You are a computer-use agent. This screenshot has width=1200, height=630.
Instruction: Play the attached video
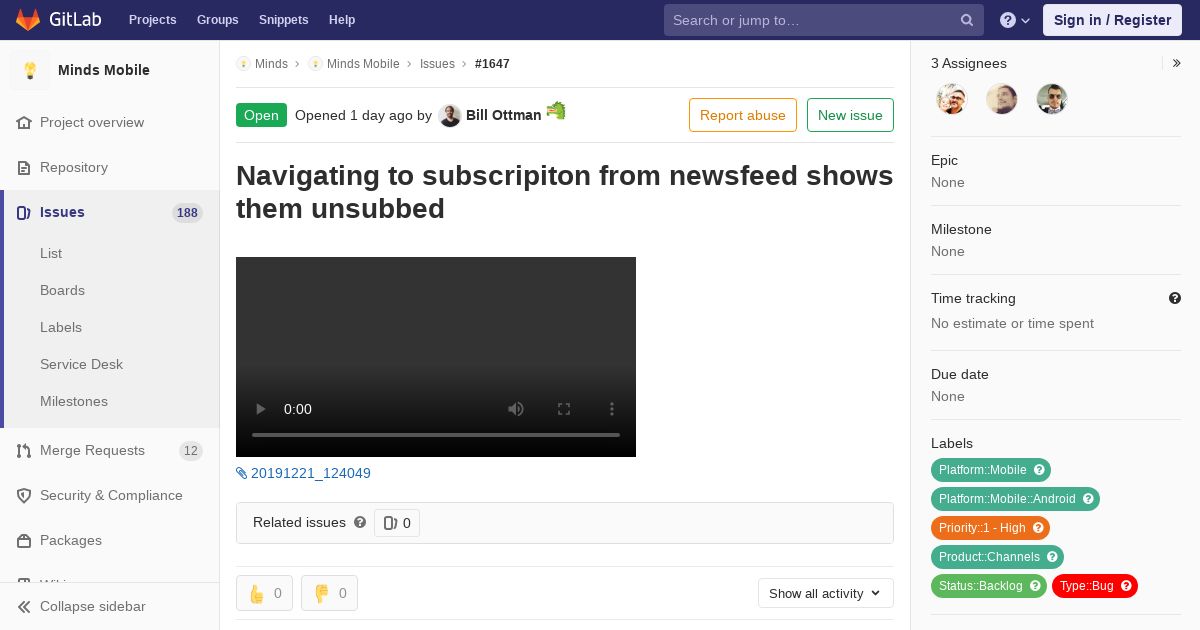click(x=261, y=409)
